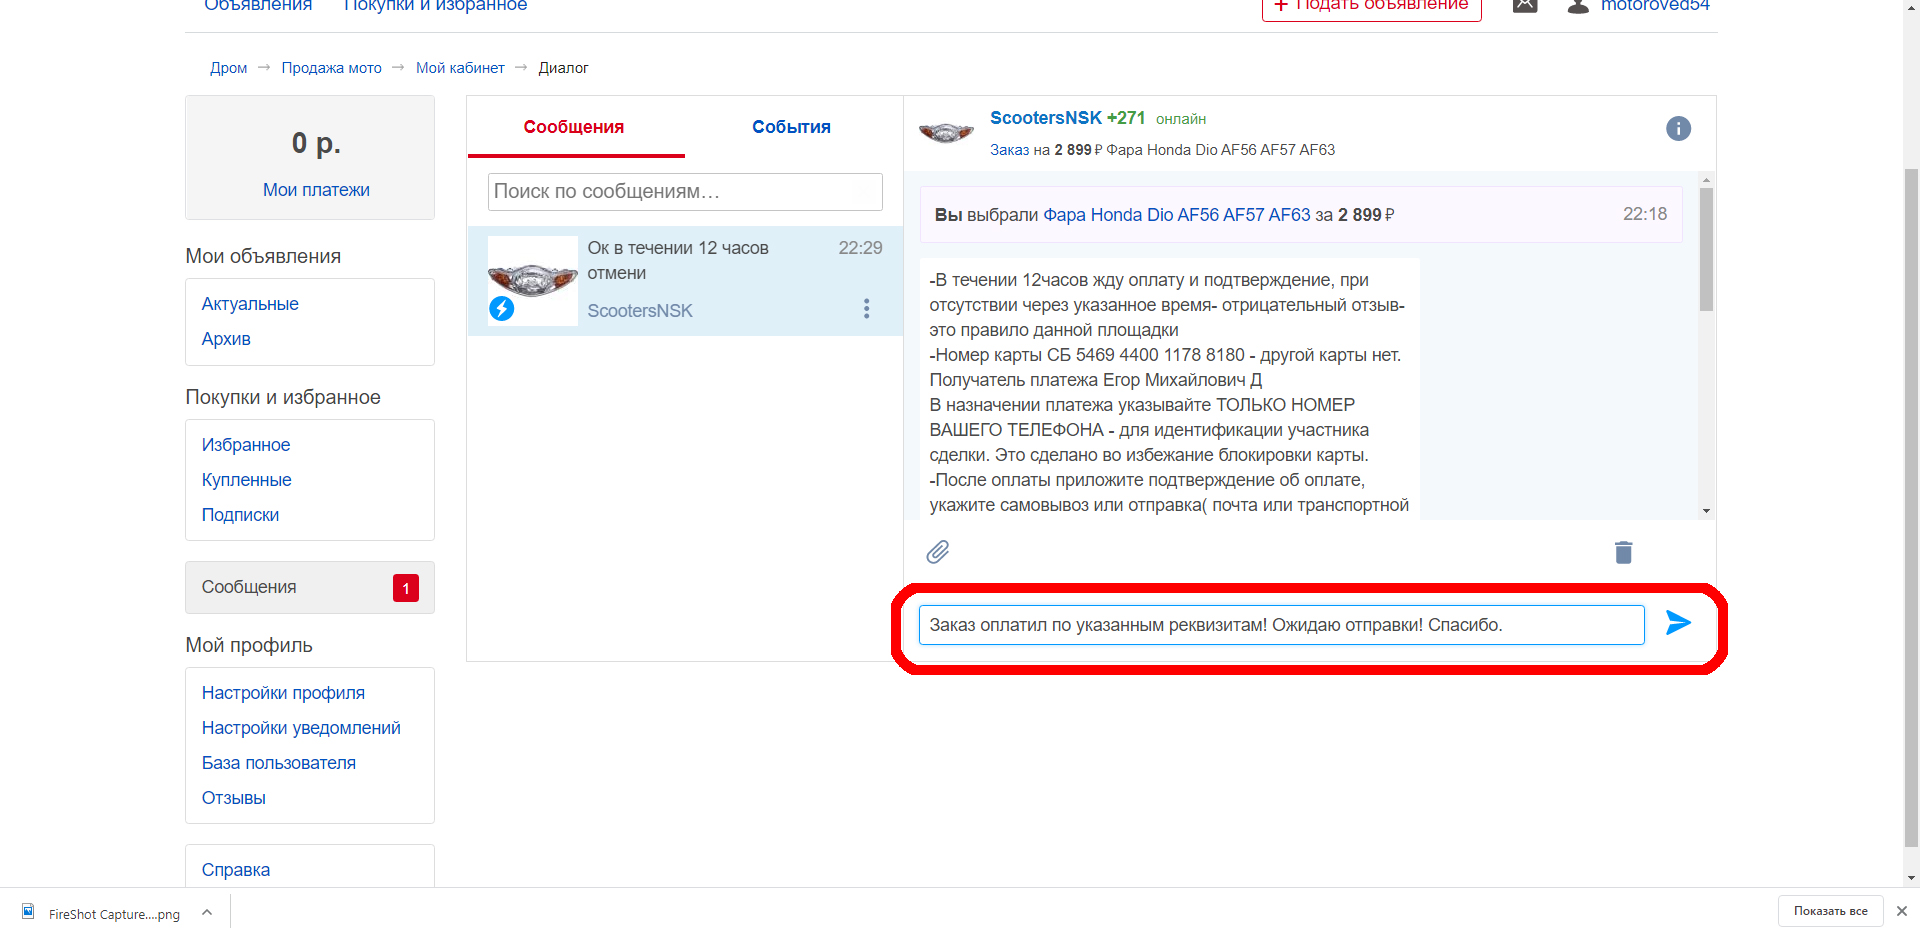Viewport: 1920px width, 928px height.
Task: Open seller info via the i icon
Action: (x=1678, y=128)
